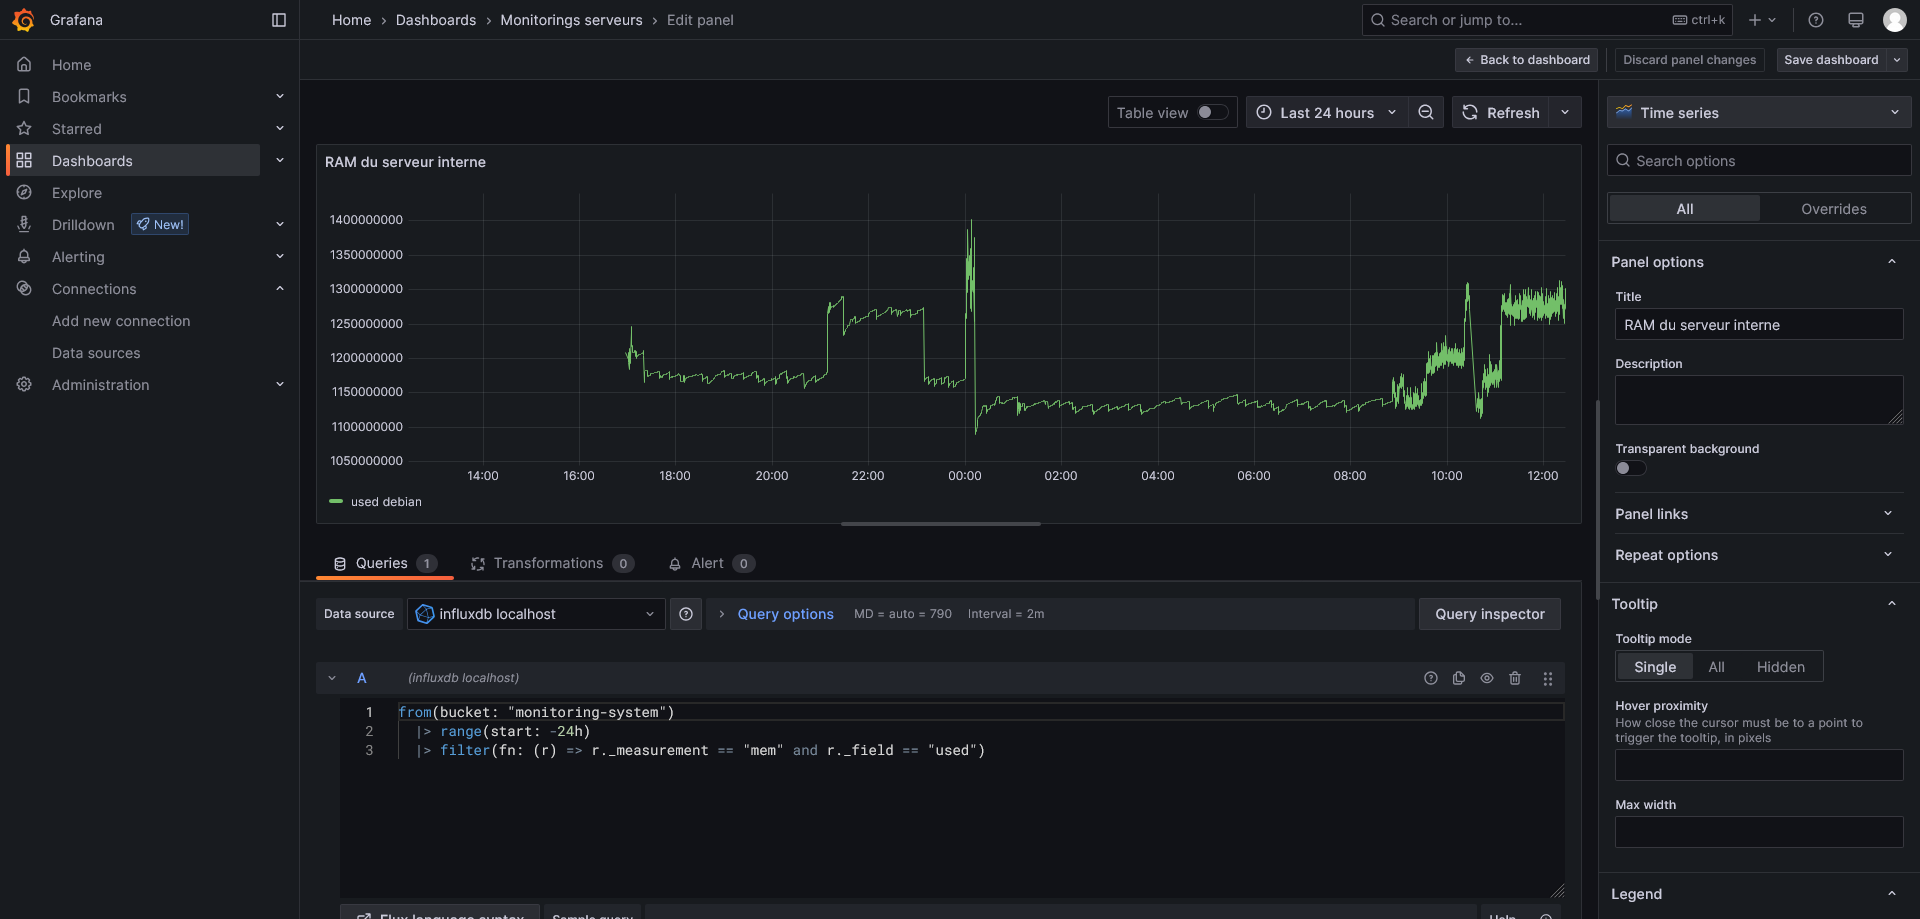
Task: Click the panel Title input field
Action: click(1758, 325)
